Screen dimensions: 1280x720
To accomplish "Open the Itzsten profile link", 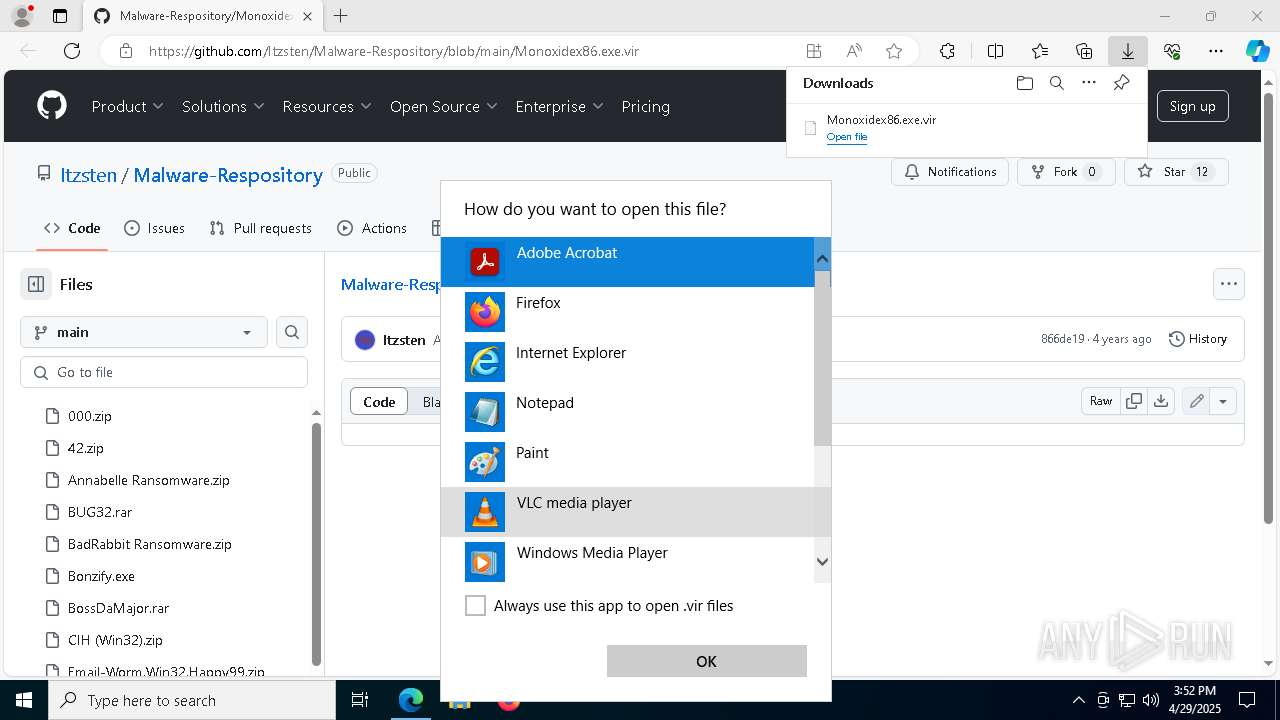I will coord(88,175).
